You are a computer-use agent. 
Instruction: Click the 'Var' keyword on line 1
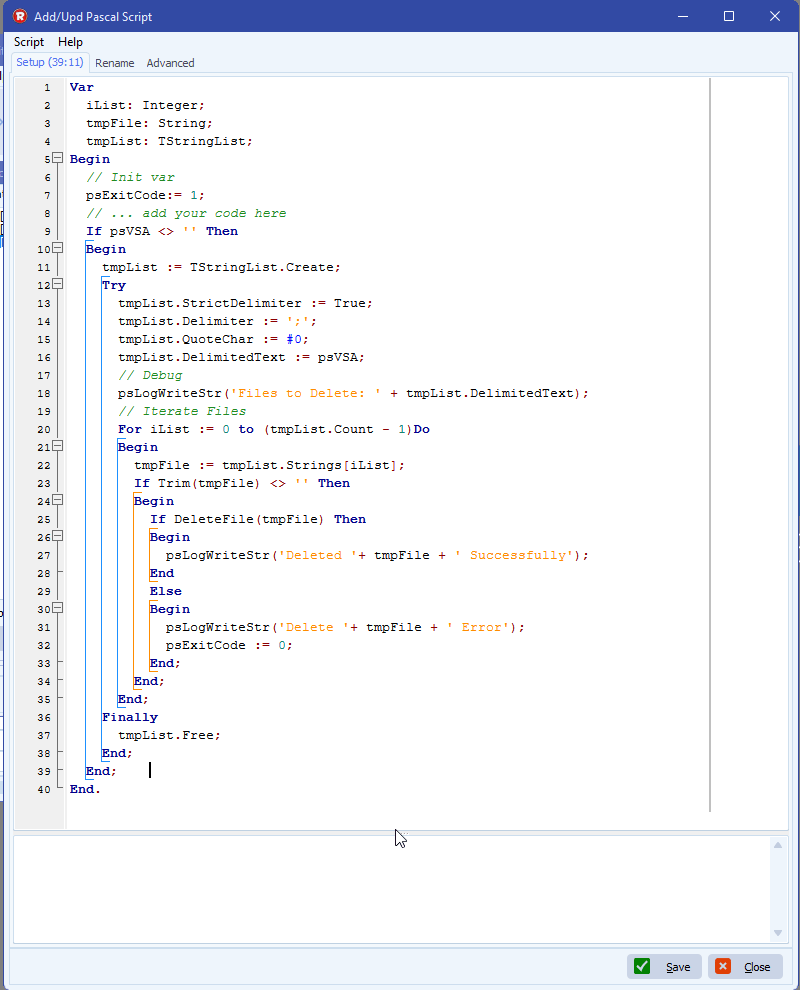point(81,87)
